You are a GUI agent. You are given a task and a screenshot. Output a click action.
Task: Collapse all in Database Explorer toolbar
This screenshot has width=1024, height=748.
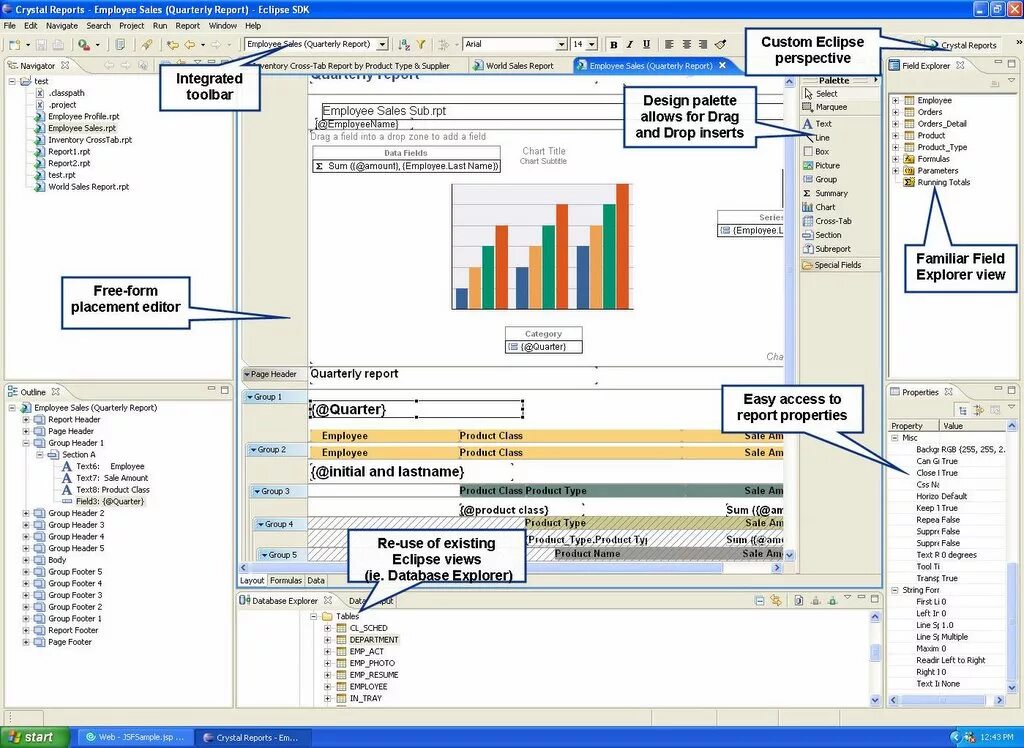(760, 600)
